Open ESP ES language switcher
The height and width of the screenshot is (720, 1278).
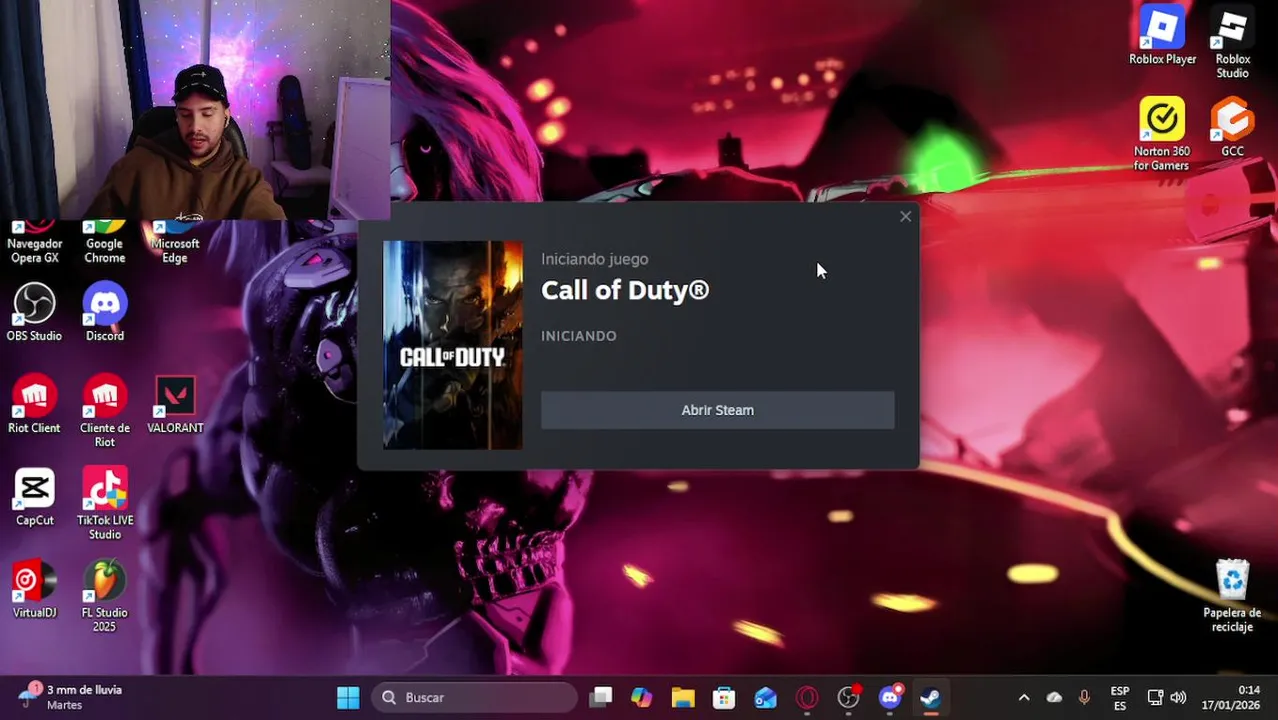tap(1120, 697)
